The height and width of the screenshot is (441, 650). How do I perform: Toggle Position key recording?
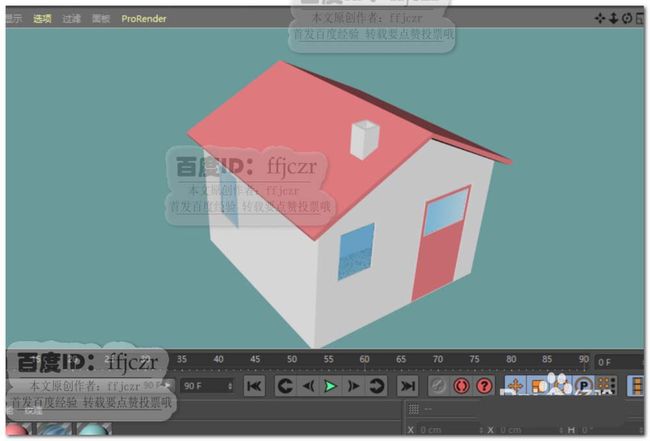[515, 386]
